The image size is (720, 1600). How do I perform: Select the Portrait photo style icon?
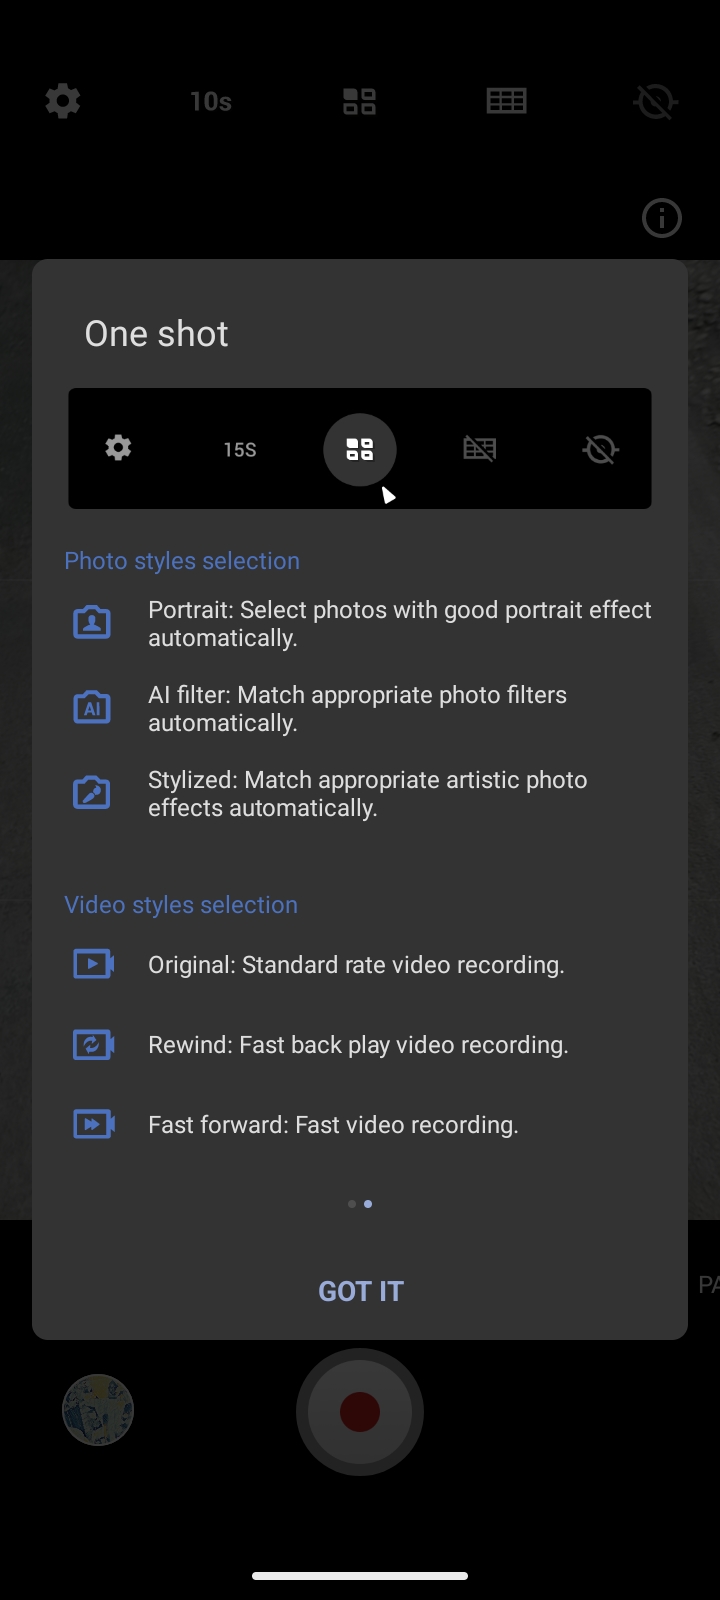pyautogui.click(x=92, y=622)
